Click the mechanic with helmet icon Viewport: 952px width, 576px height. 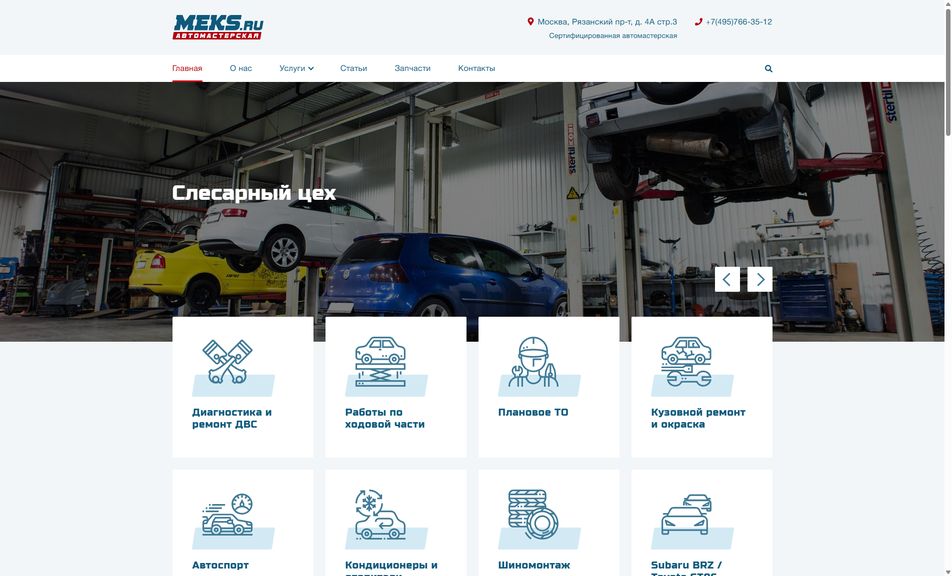coord(534,362)
